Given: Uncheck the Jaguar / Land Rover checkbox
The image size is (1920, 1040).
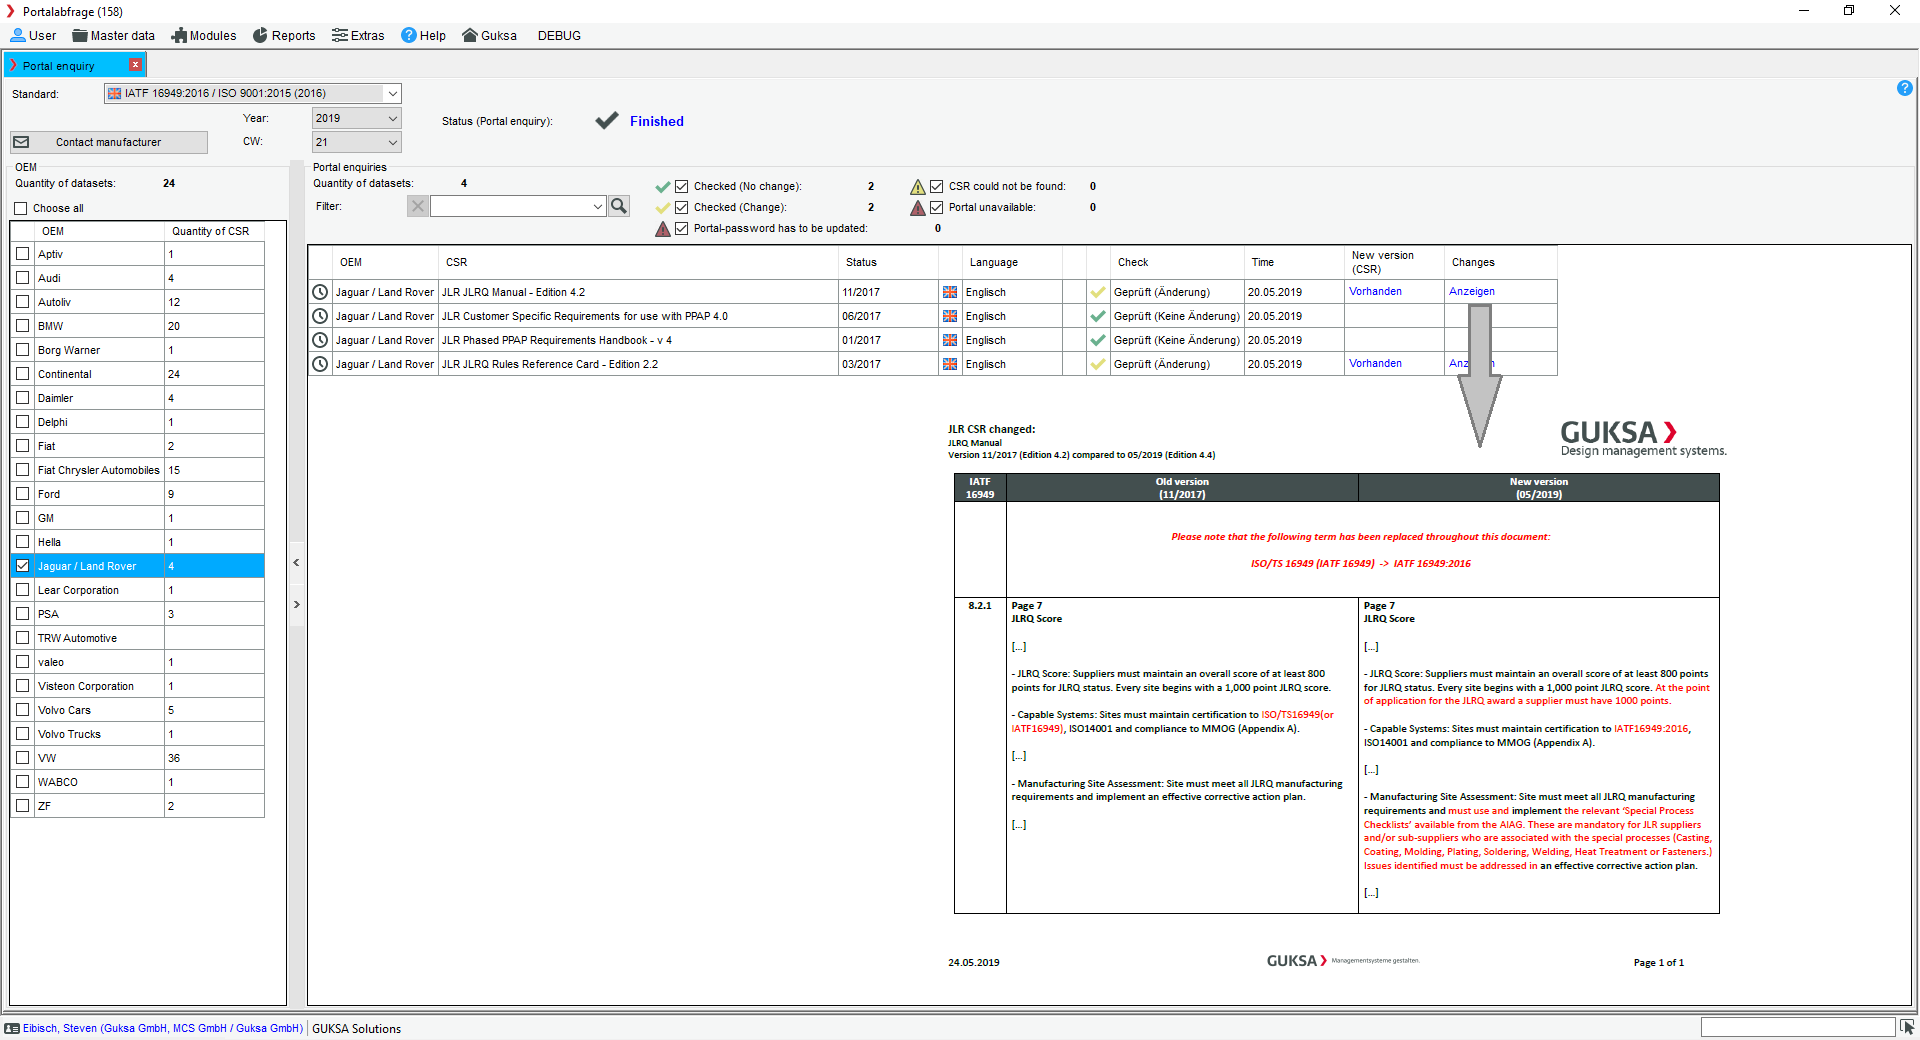Looking at the screenshot, I should click(x=23, y=566).
